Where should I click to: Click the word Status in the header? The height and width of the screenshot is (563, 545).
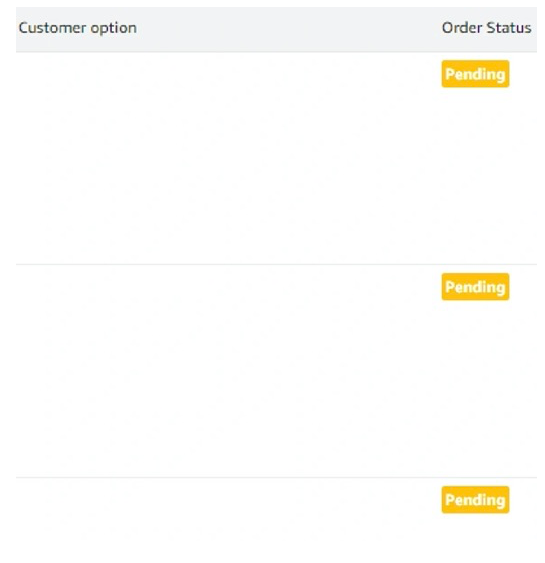[509, 28]
